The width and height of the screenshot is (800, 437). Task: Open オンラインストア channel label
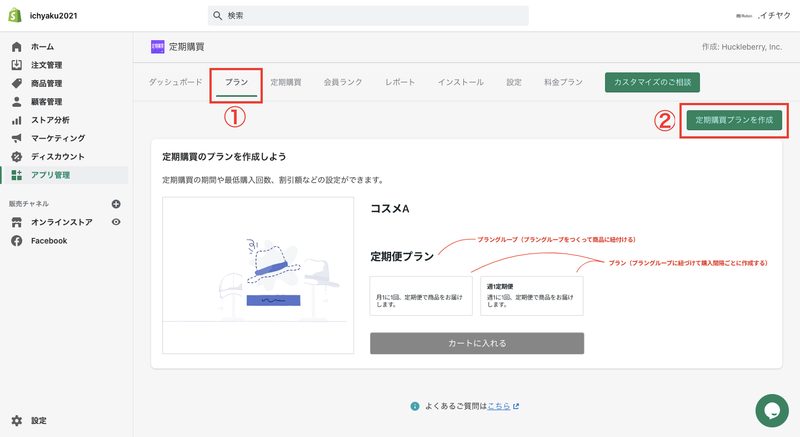tap(62, 222)
